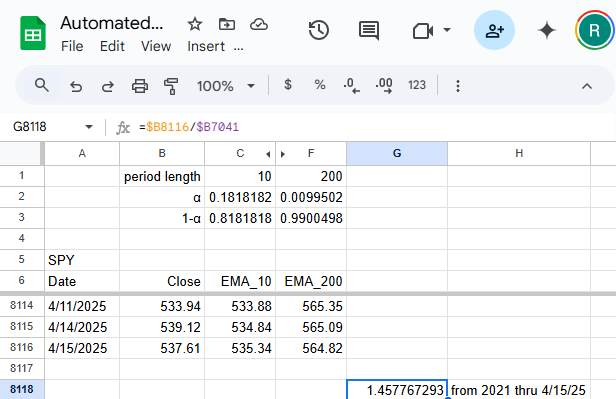Select close value 533.94
The image size is (616, 399).
pos(162,306)
